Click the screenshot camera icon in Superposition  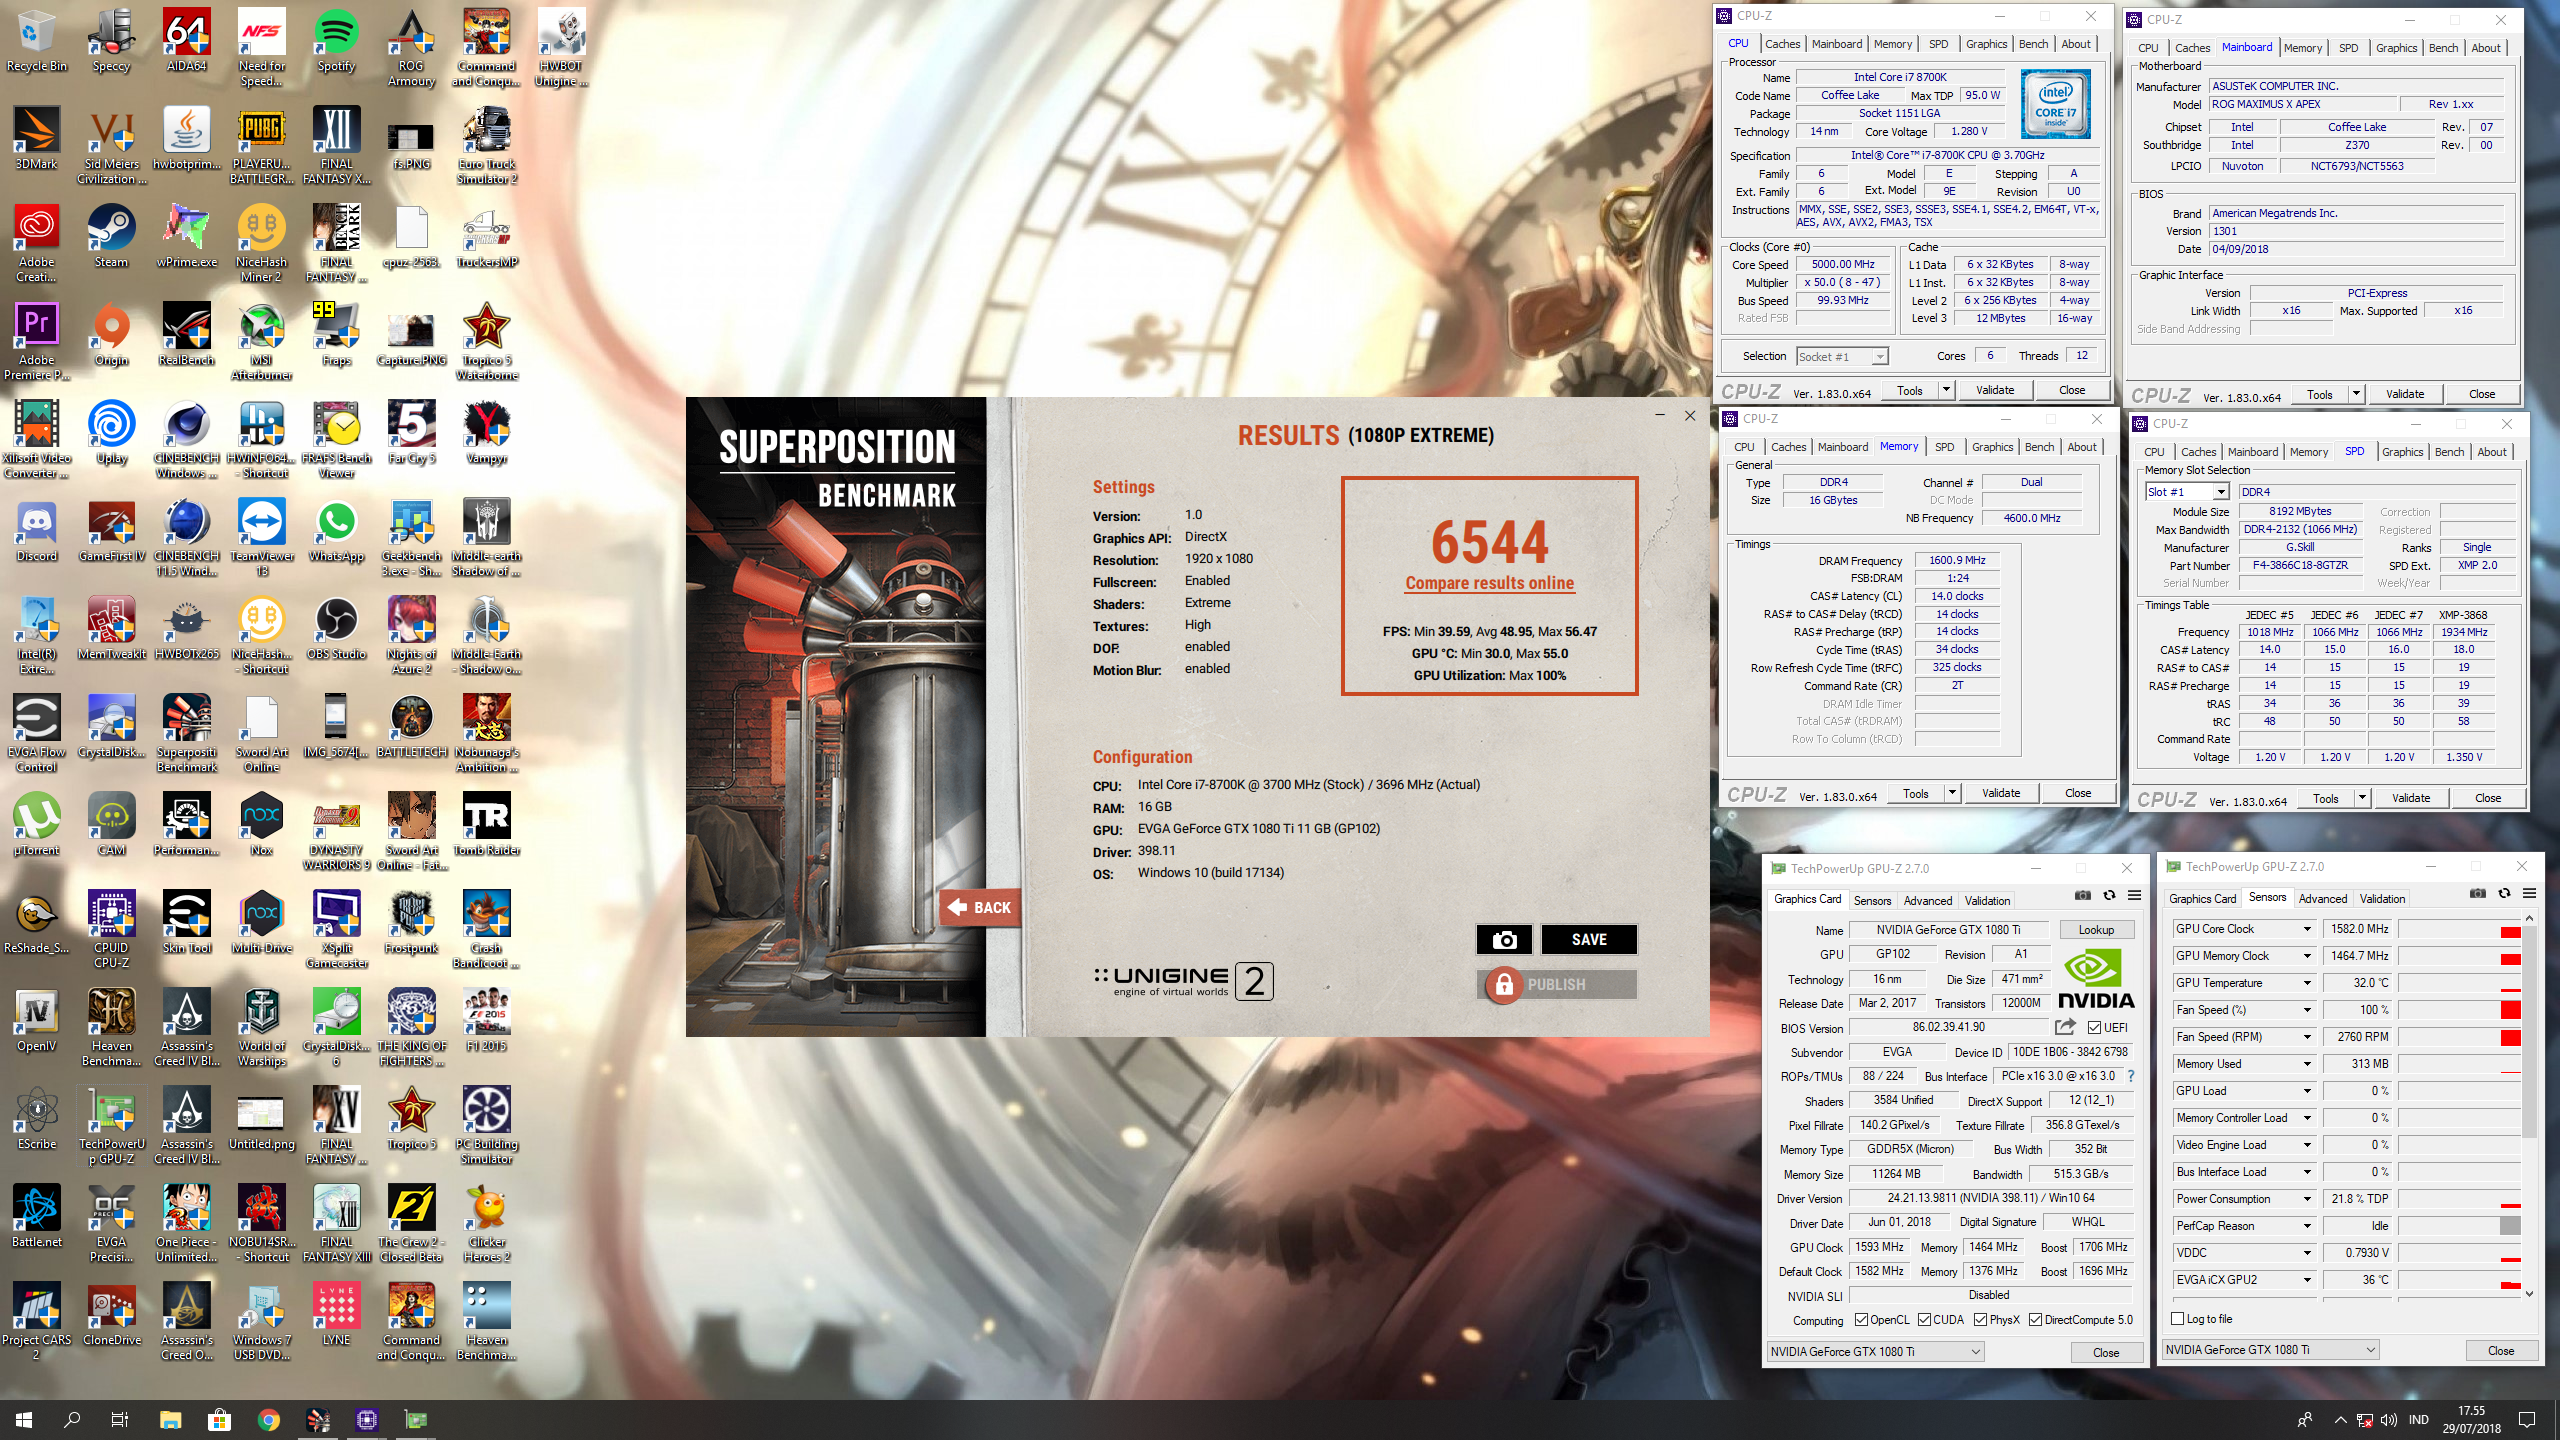coord(1504,940)
